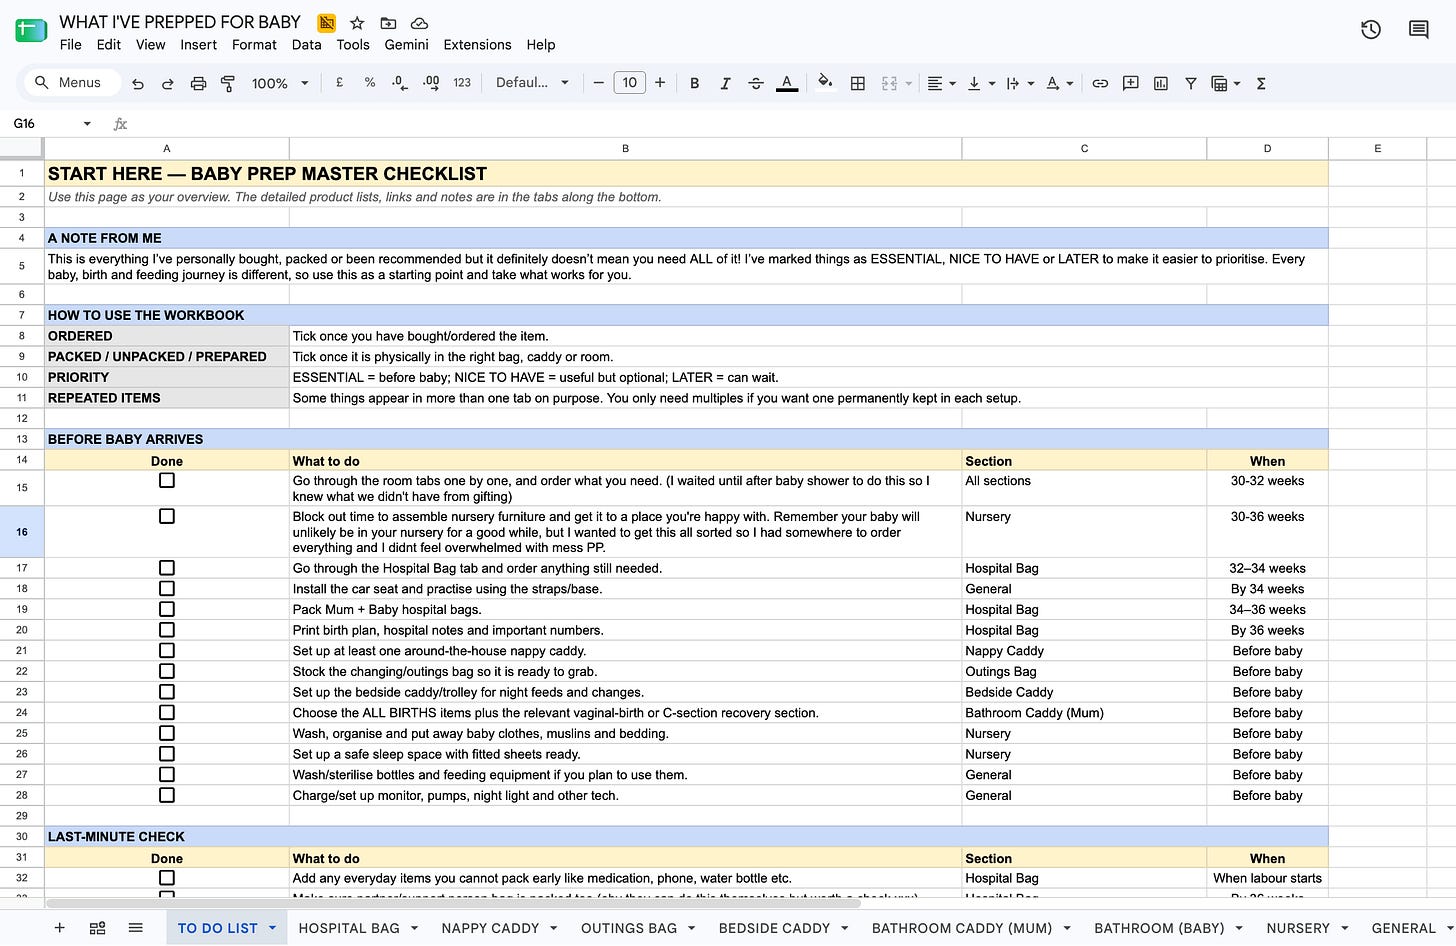Open the zoom 100% dropdown
Image resolution: width=1456 pixels, height=946 pixels.
point(280,84)
